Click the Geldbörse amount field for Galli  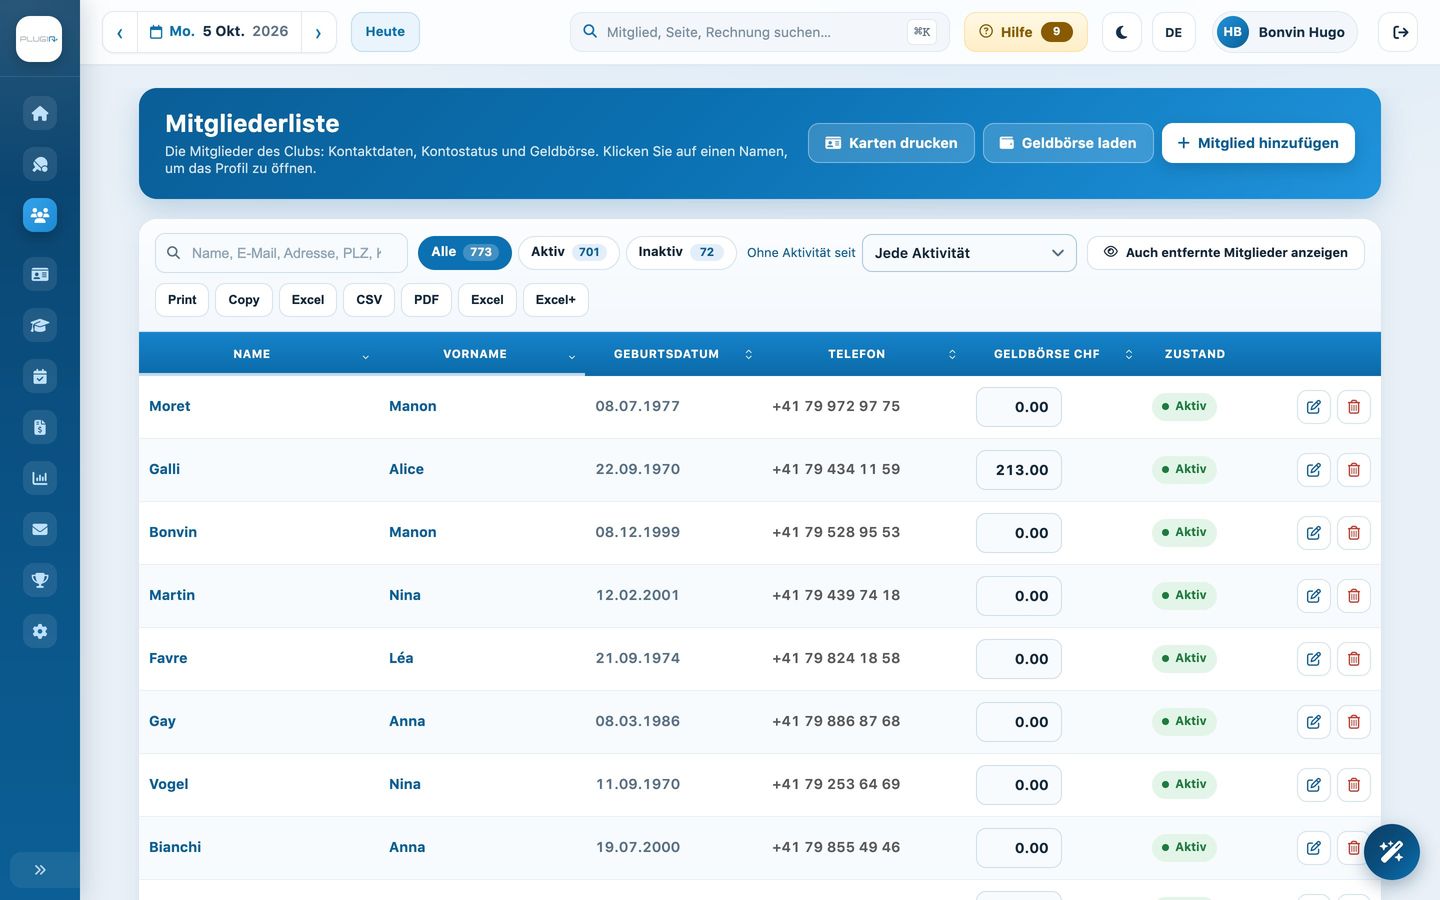point(1019,470)
